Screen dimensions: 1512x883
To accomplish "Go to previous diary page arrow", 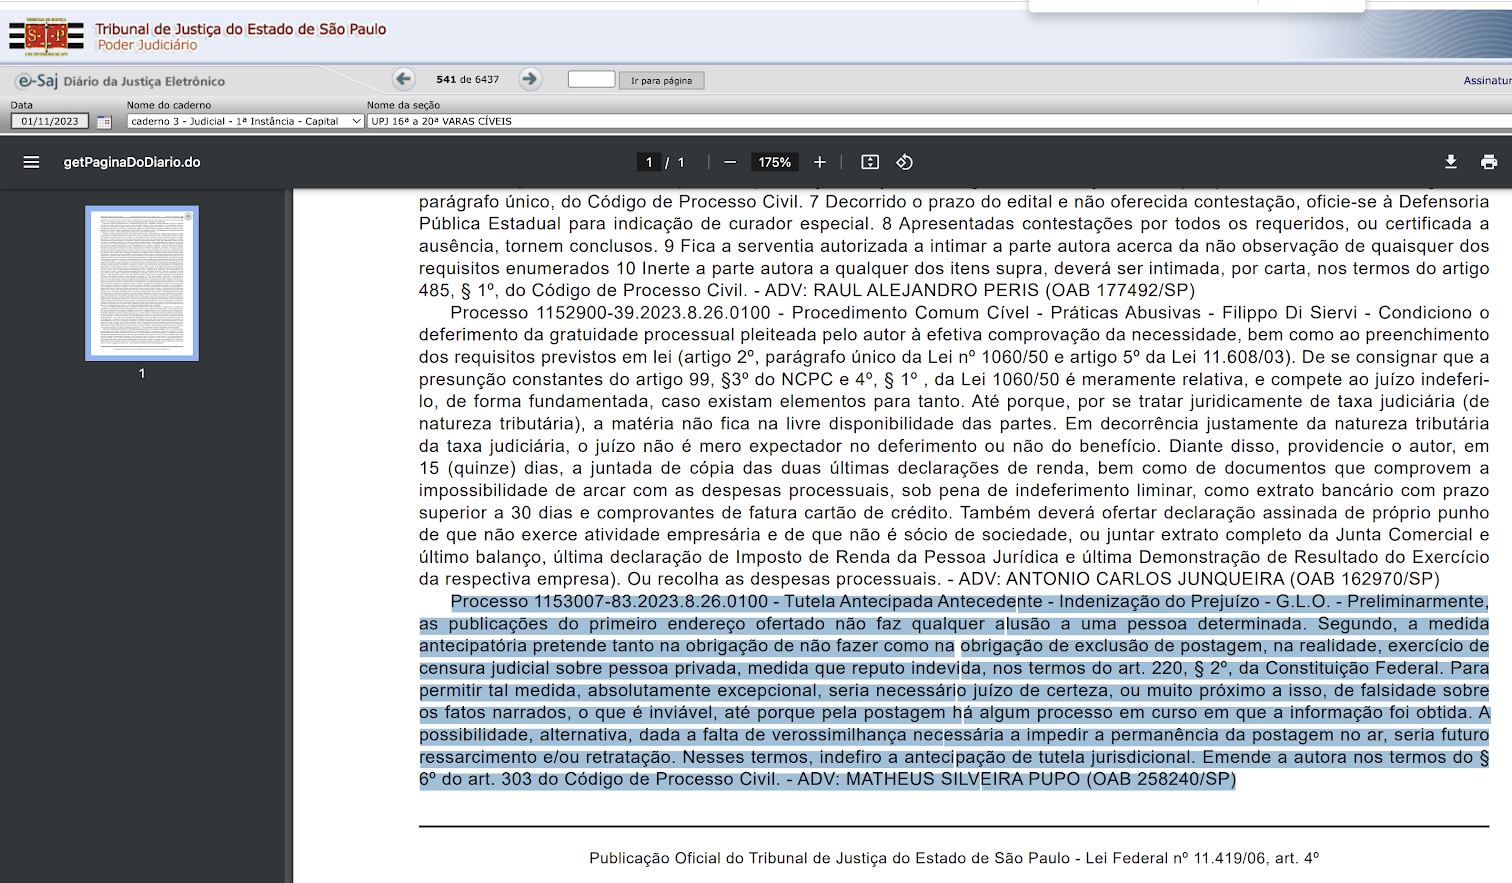I will (x=404, y=79).
